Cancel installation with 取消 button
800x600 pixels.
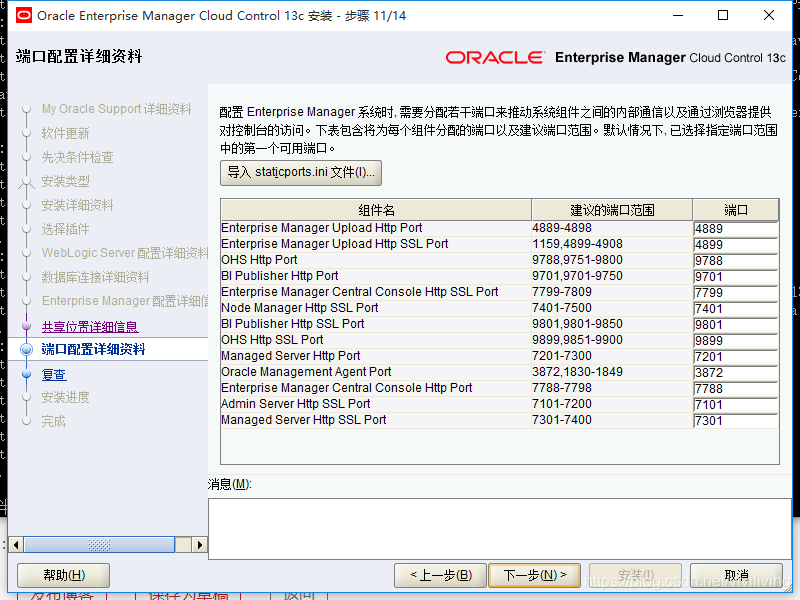tap(736, 576)
